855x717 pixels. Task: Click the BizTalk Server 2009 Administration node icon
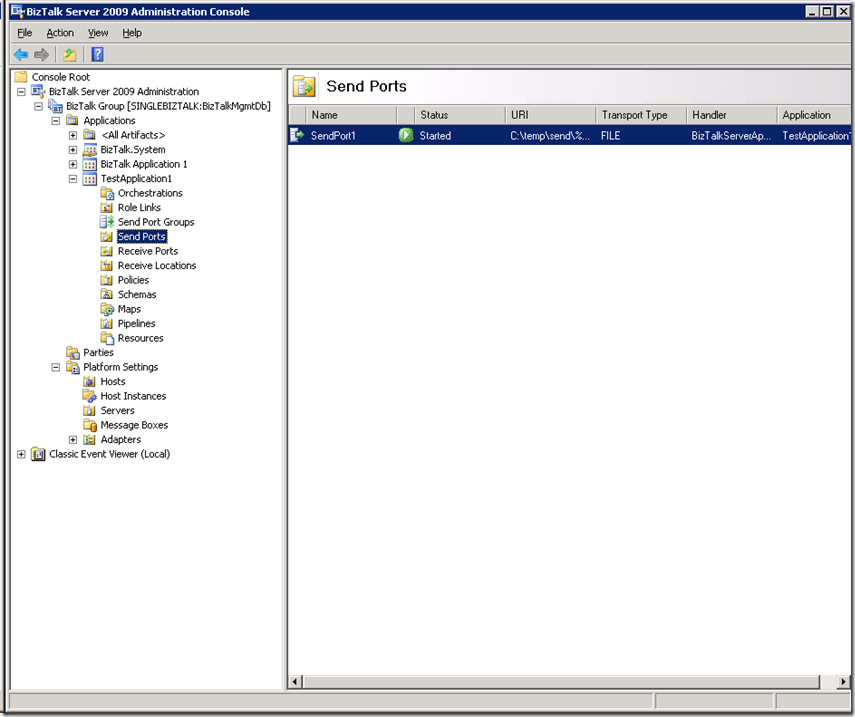pos(38,91)
